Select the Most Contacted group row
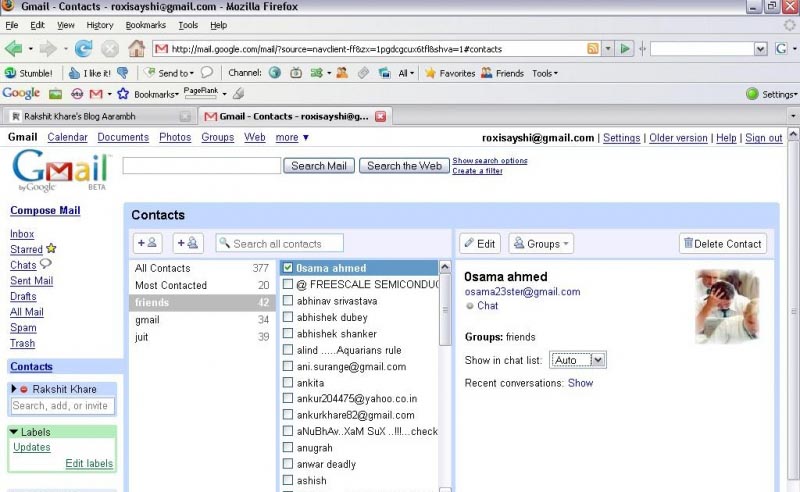 [202, 285]
